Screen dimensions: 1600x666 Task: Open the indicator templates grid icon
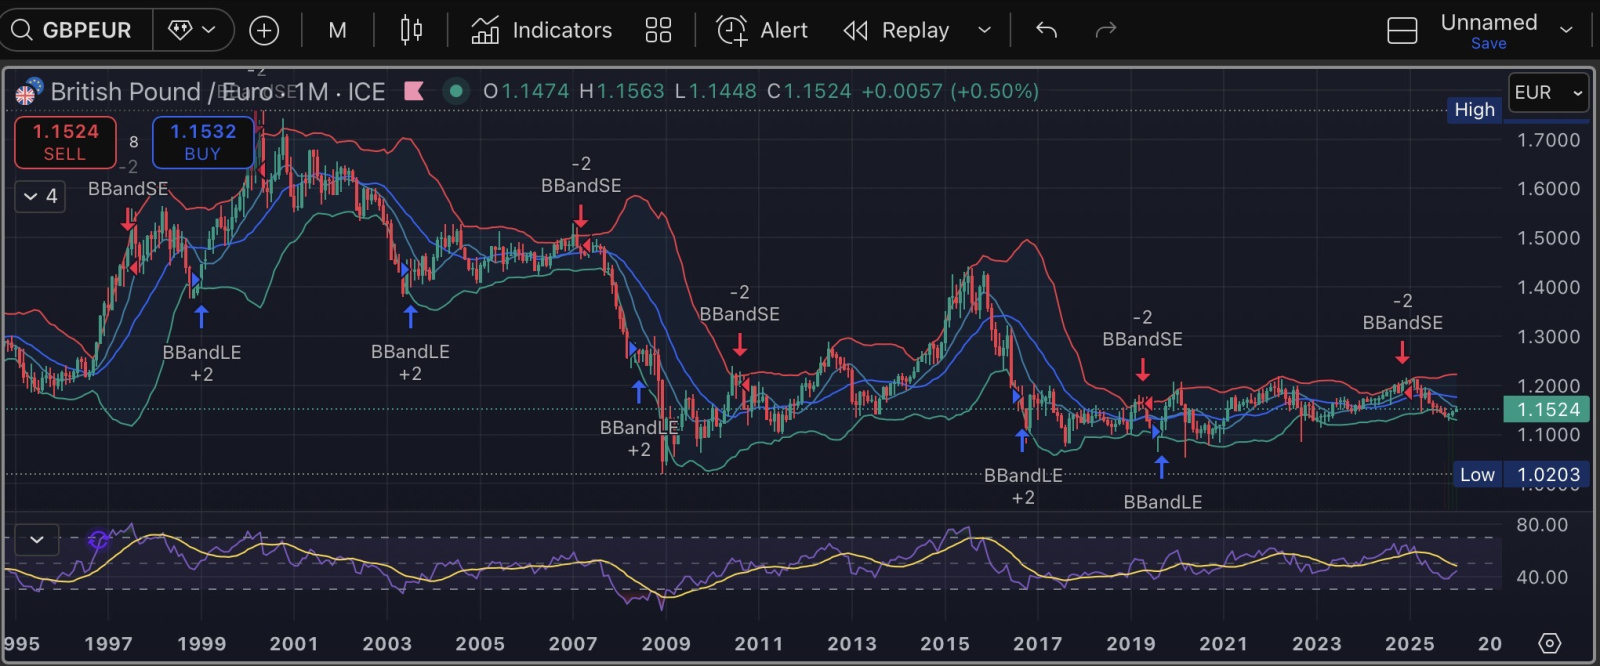pos(658,30)
